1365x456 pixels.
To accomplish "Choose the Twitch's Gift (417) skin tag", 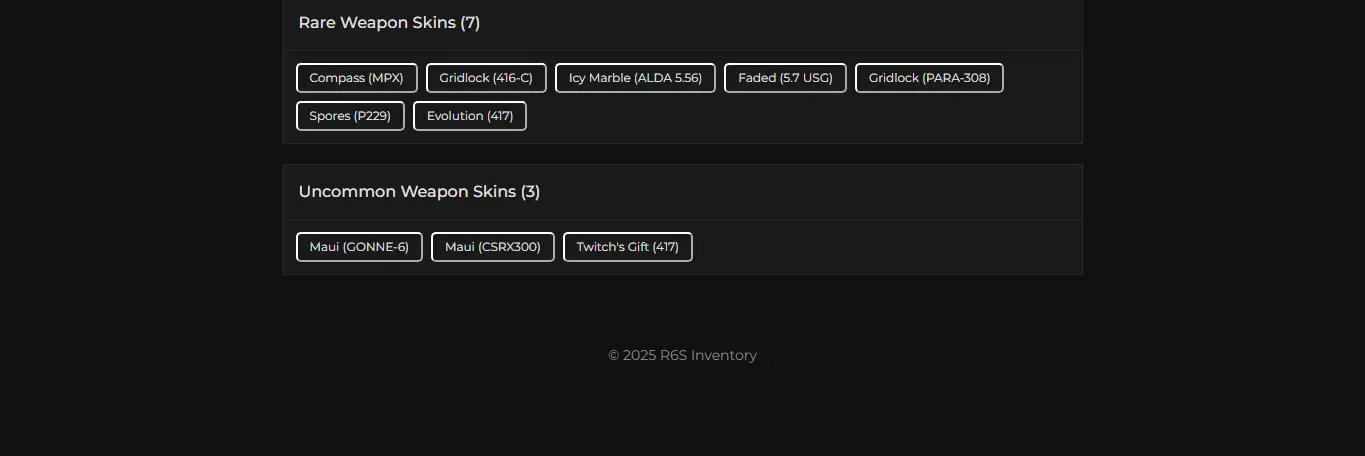I will point(627,247).
